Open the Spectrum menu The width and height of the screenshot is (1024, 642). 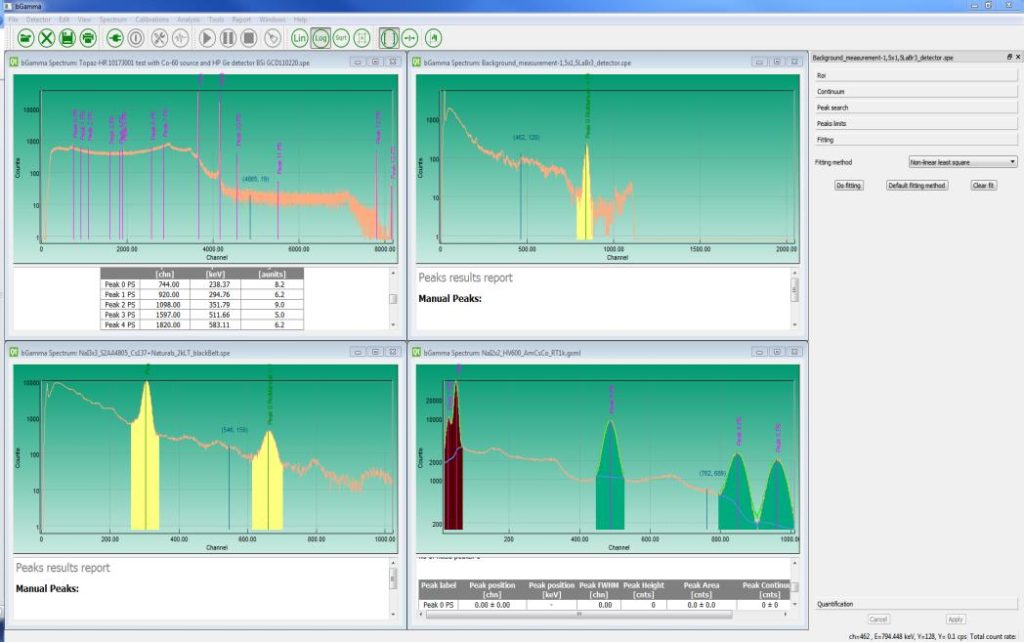[x=112, y=19]
